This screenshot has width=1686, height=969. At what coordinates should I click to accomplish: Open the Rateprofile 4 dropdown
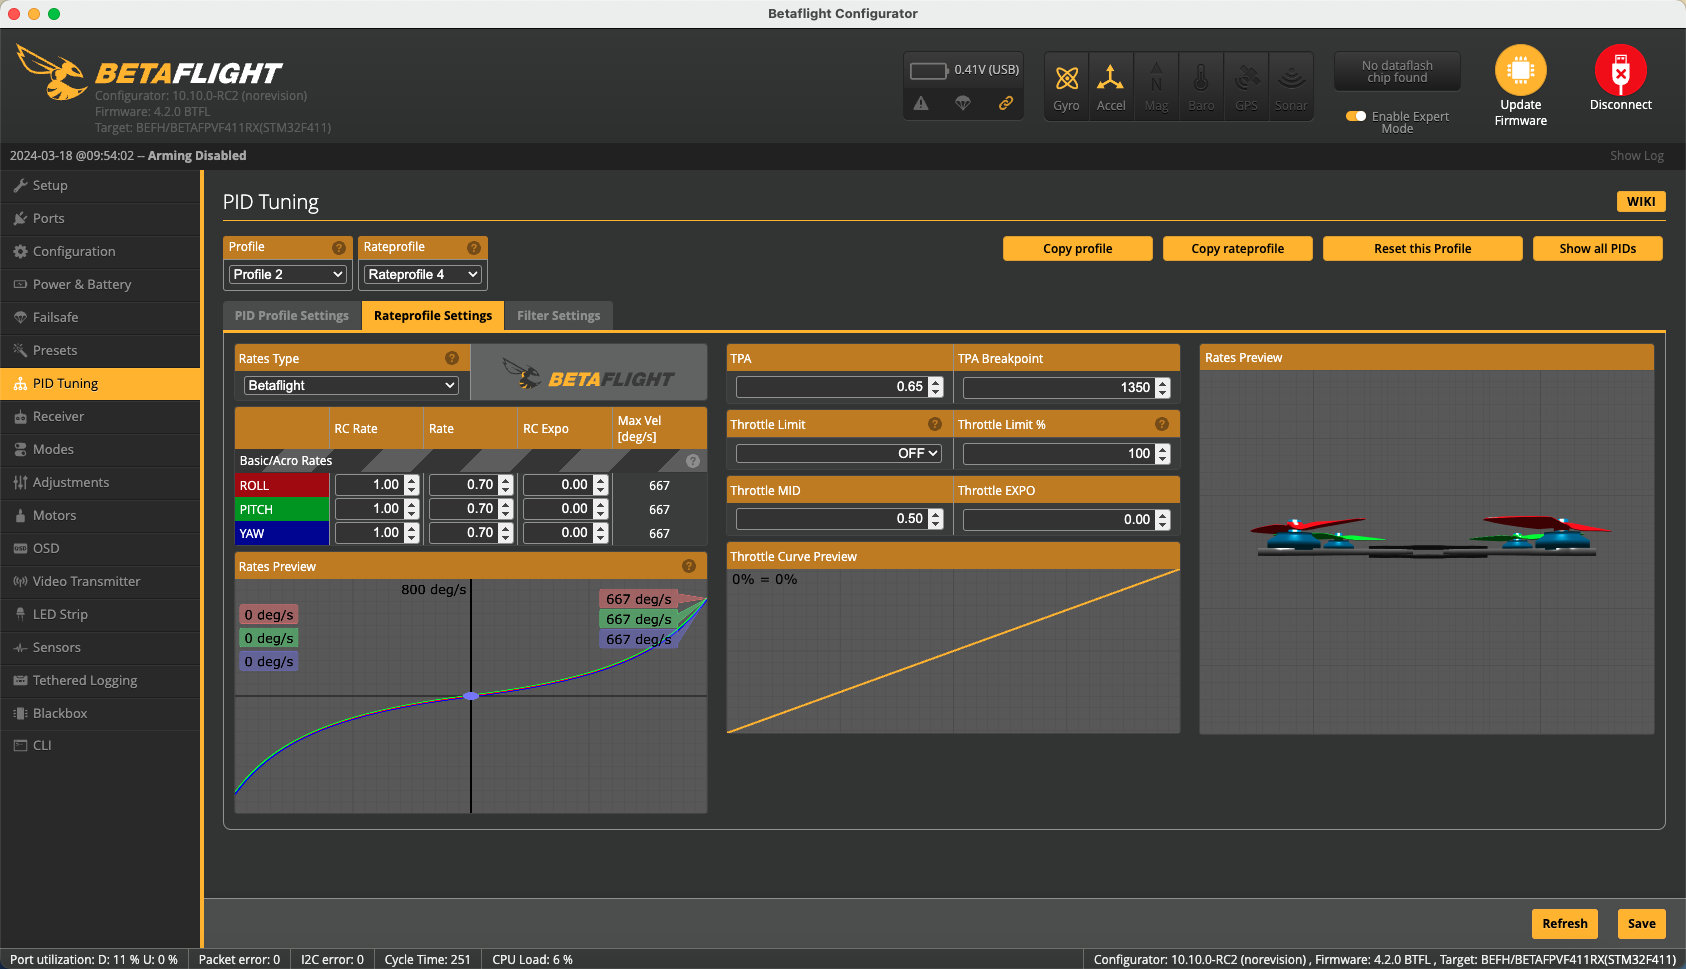(x=423, y=274)
